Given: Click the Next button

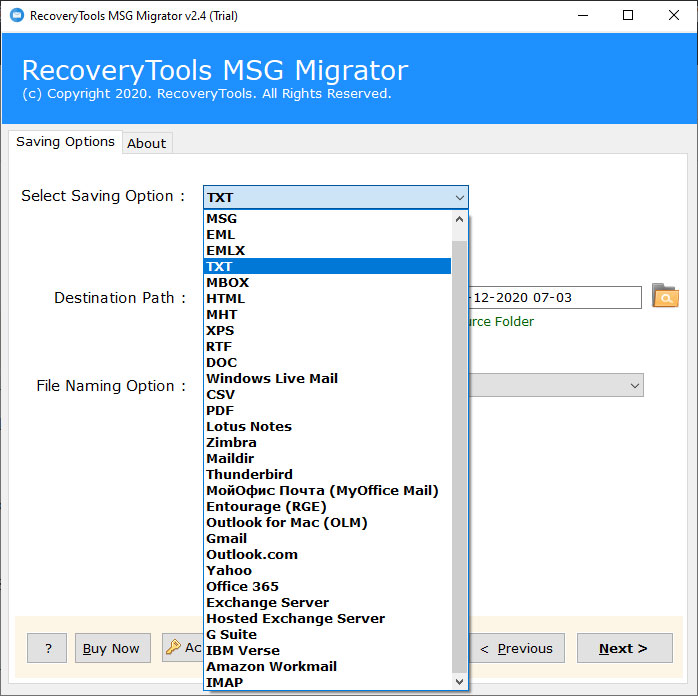Looking at the screenshot, I should pyautogui.click(x=625, y=648).
